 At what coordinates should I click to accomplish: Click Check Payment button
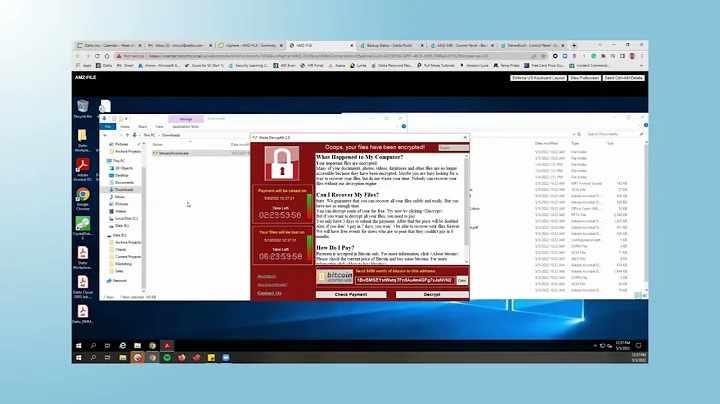(351, 294)
